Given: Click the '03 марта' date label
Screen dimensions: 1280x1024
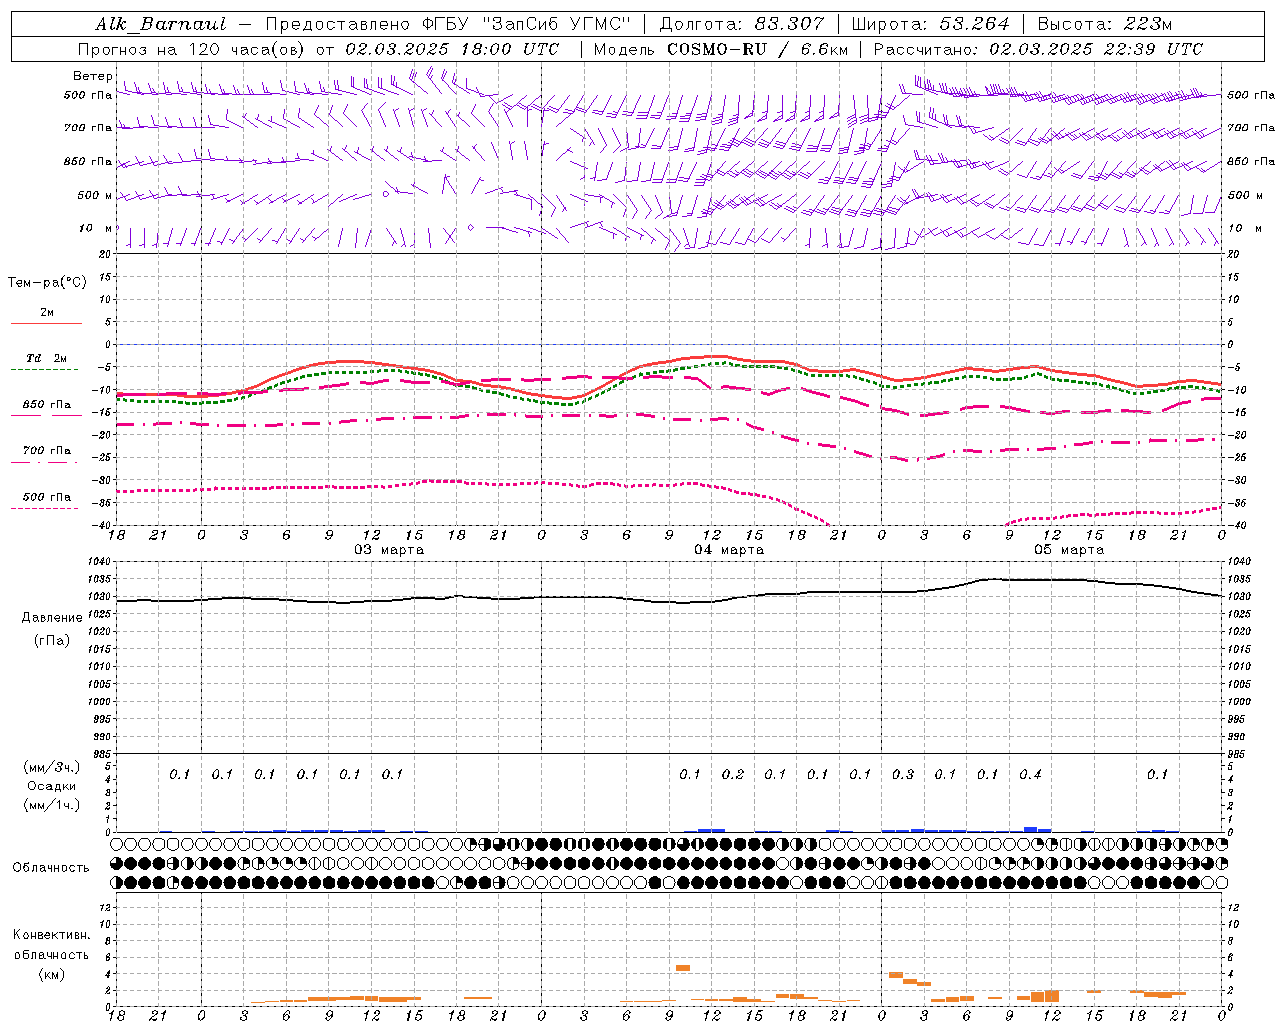Looking at the screenshot, I should pyautogui.click(x=390, y=550).
